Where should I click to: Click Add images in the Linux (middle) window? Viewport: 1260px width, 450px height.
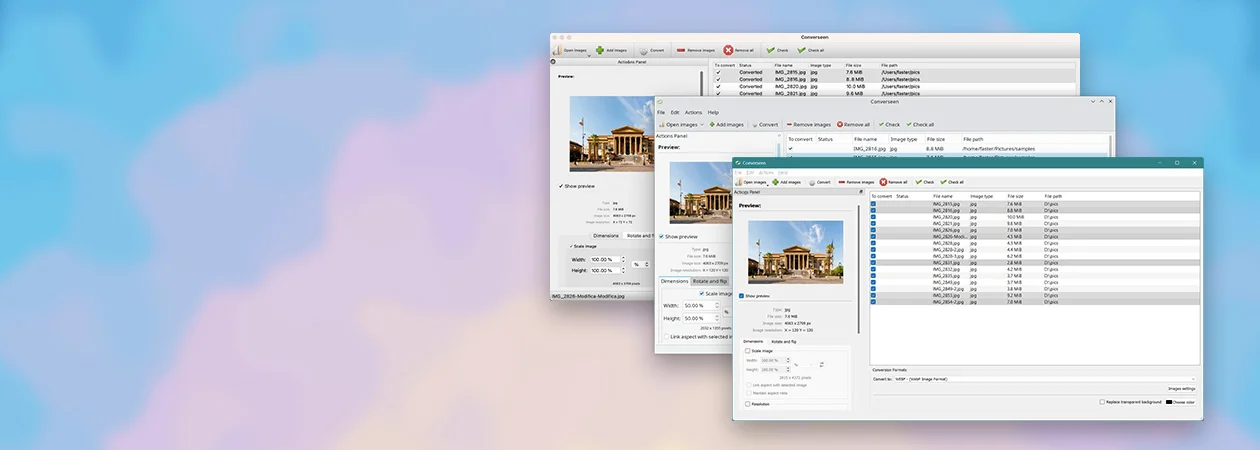pos(727,124)
